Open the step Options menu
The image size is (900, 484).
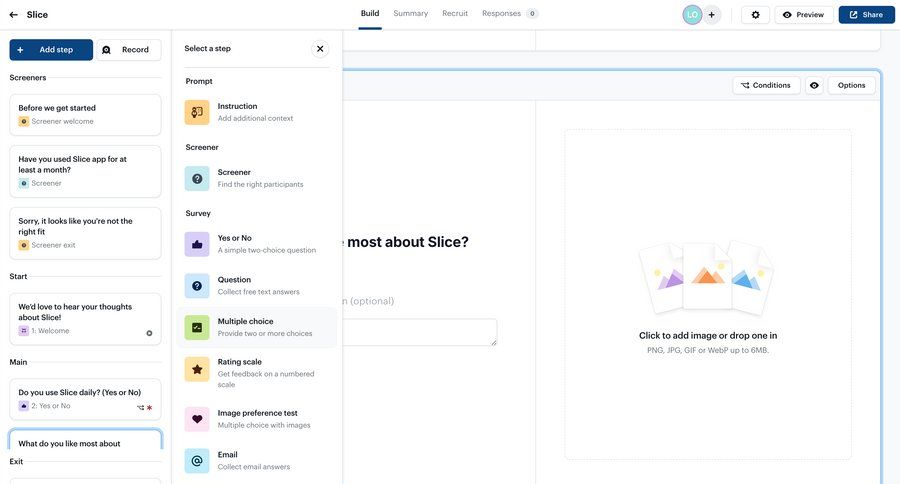(x=851, y=86)
